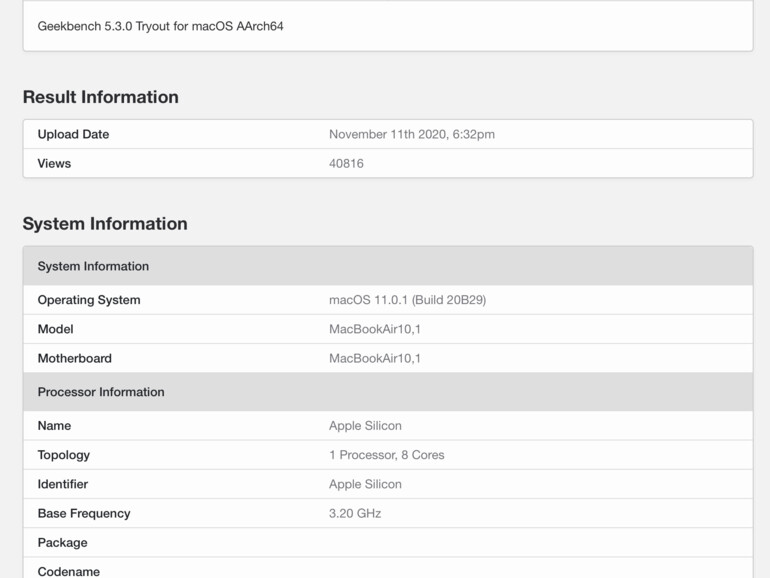Click the 3.20 GHz base frequency value
This screenshot has height=578, width=770.
355,513
